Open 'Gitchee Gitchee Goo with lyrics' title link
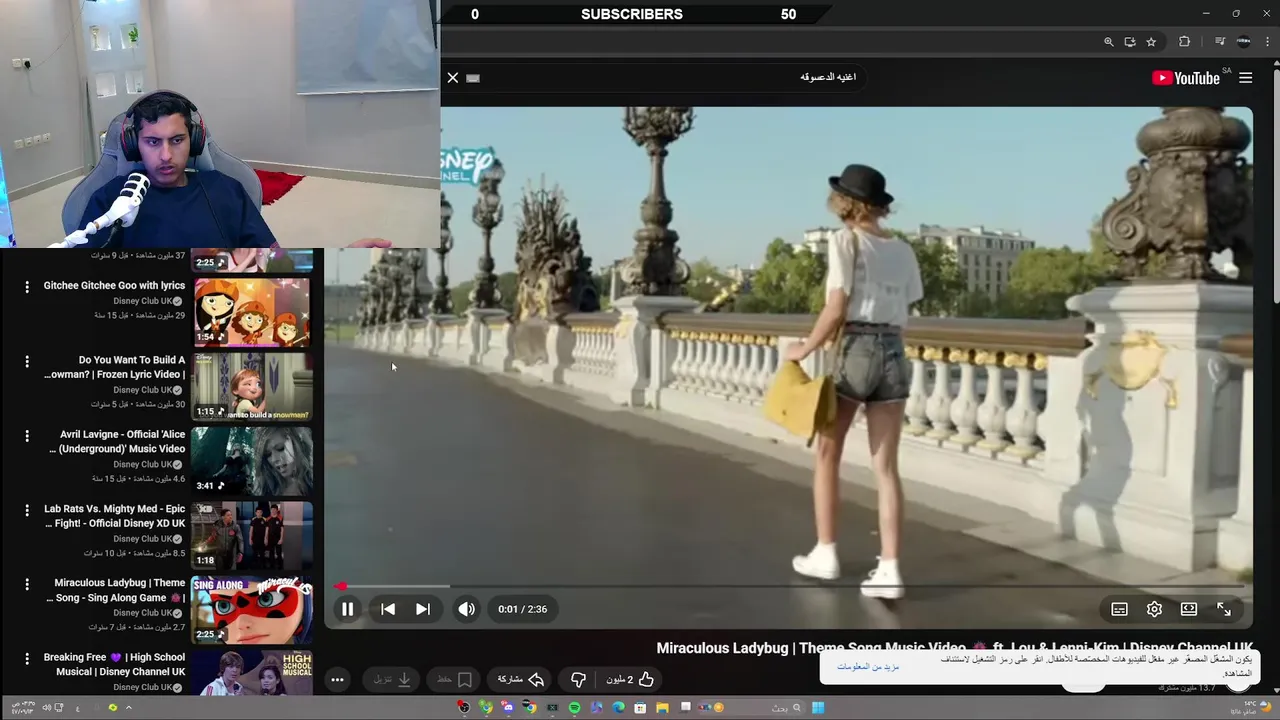 (114, 286)
